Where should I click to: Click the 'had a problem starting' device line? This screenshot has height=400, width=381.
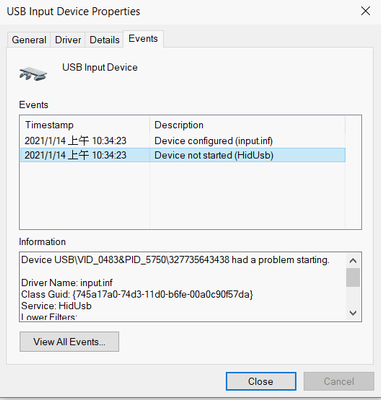175,260
